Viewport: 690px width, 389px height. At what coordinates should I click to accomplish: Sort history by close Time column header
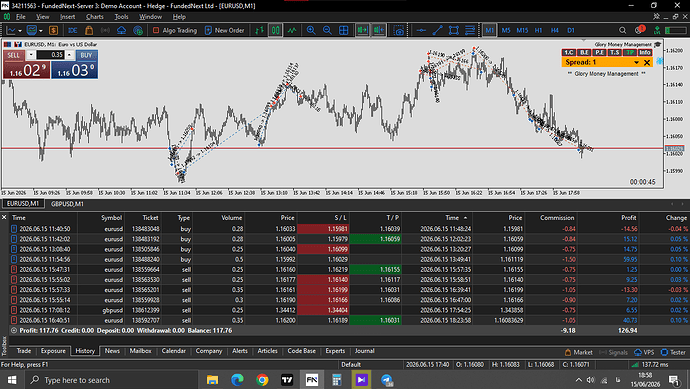point(452,218)
